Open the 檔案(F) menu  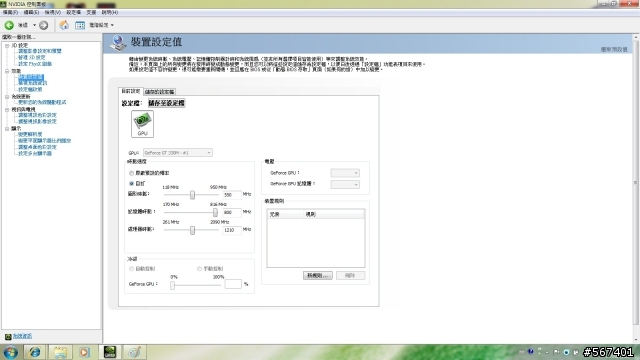(x=10, y=13)
